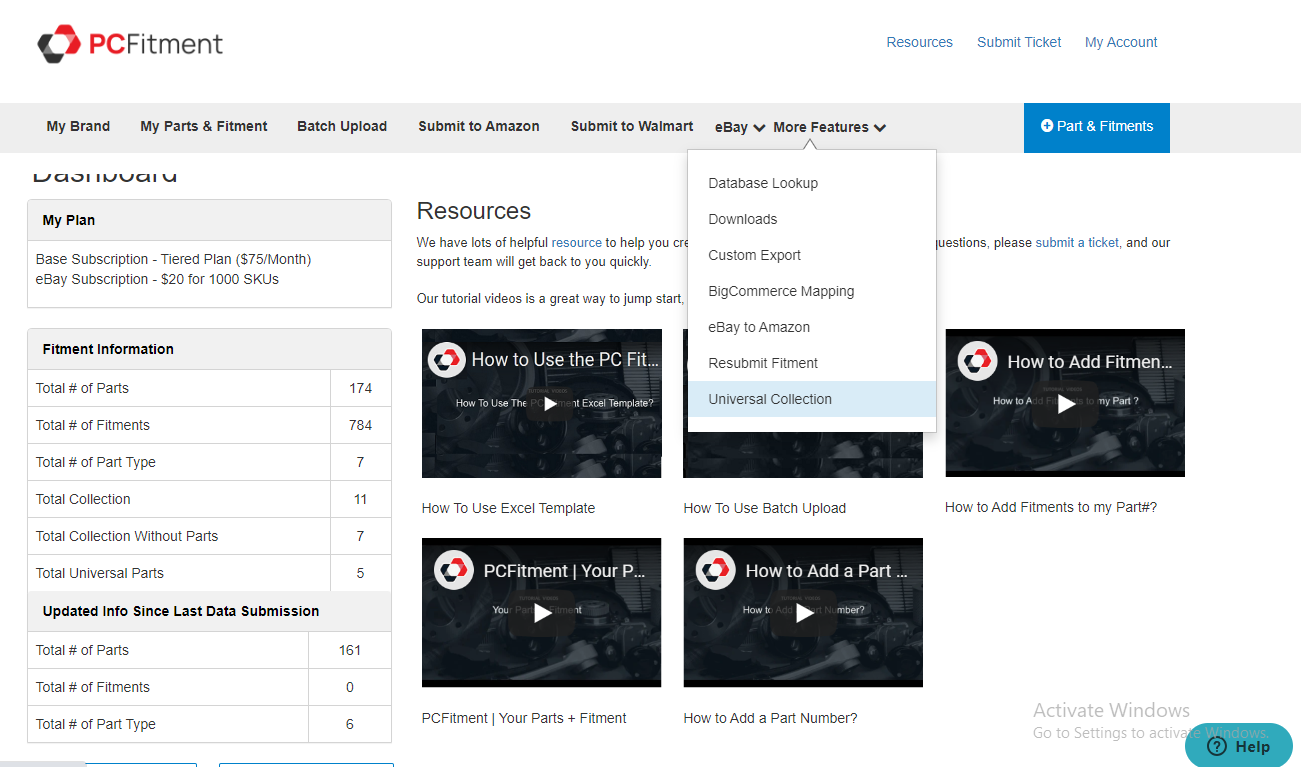Open My Account link

tap(1121, 42)
